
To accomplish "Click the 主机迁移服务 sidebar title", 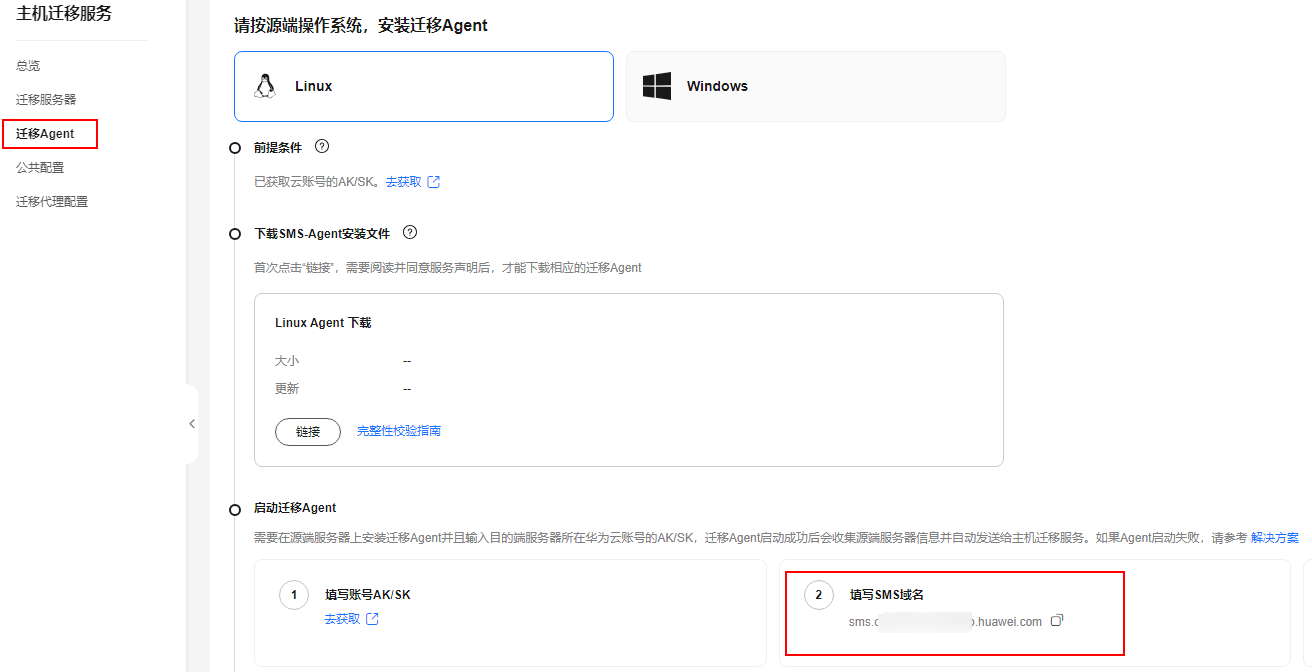I will click(64, 14).
